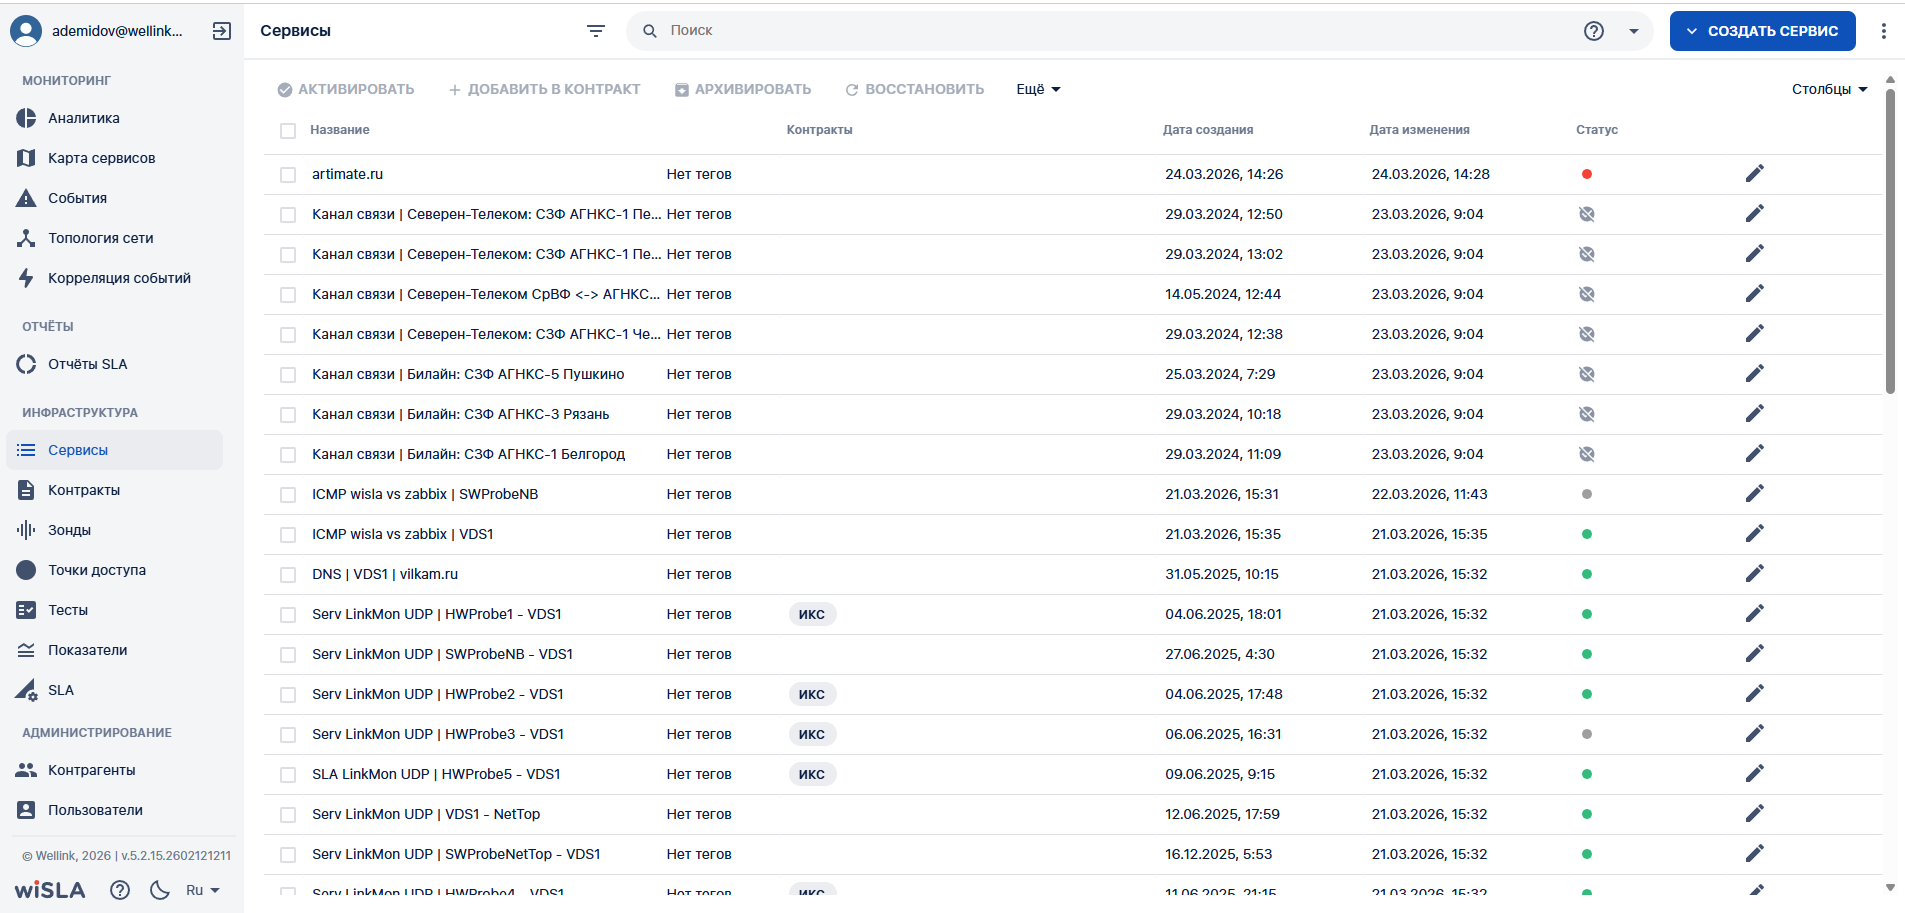Screen dimensions: 1905x913
Task: Click the search magnifier icon
Action: coord(650,31)
